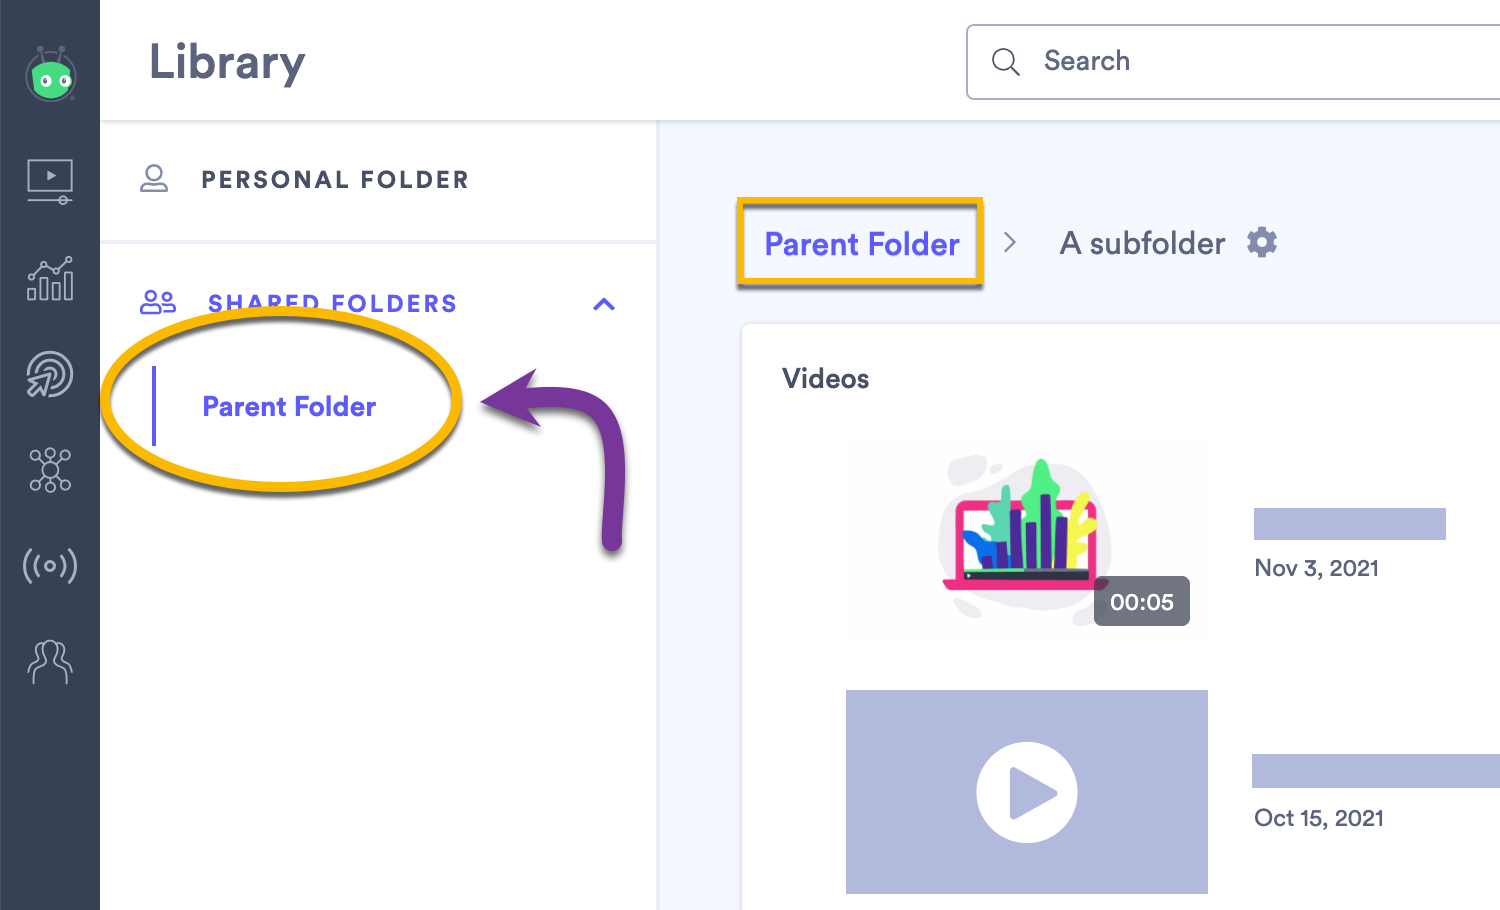Click the Shared Folders group icon

pos(157,302)
